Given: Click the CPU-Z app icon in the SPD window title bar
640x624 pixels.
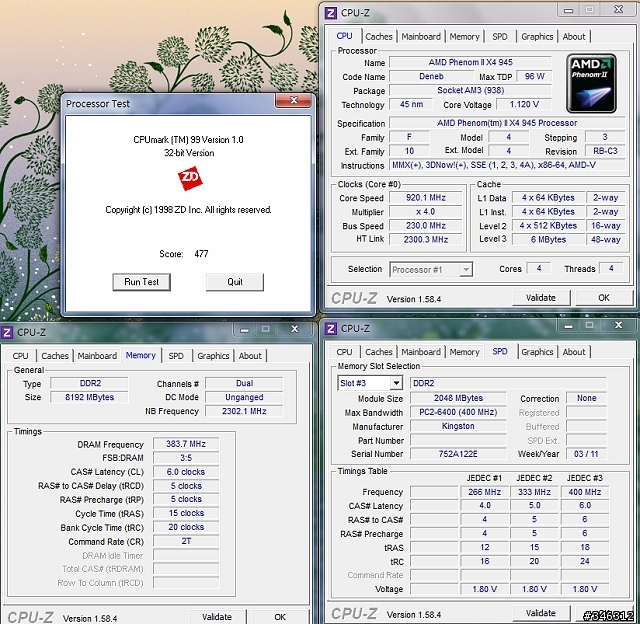Looking at the screenshot, I should [330, 329].
